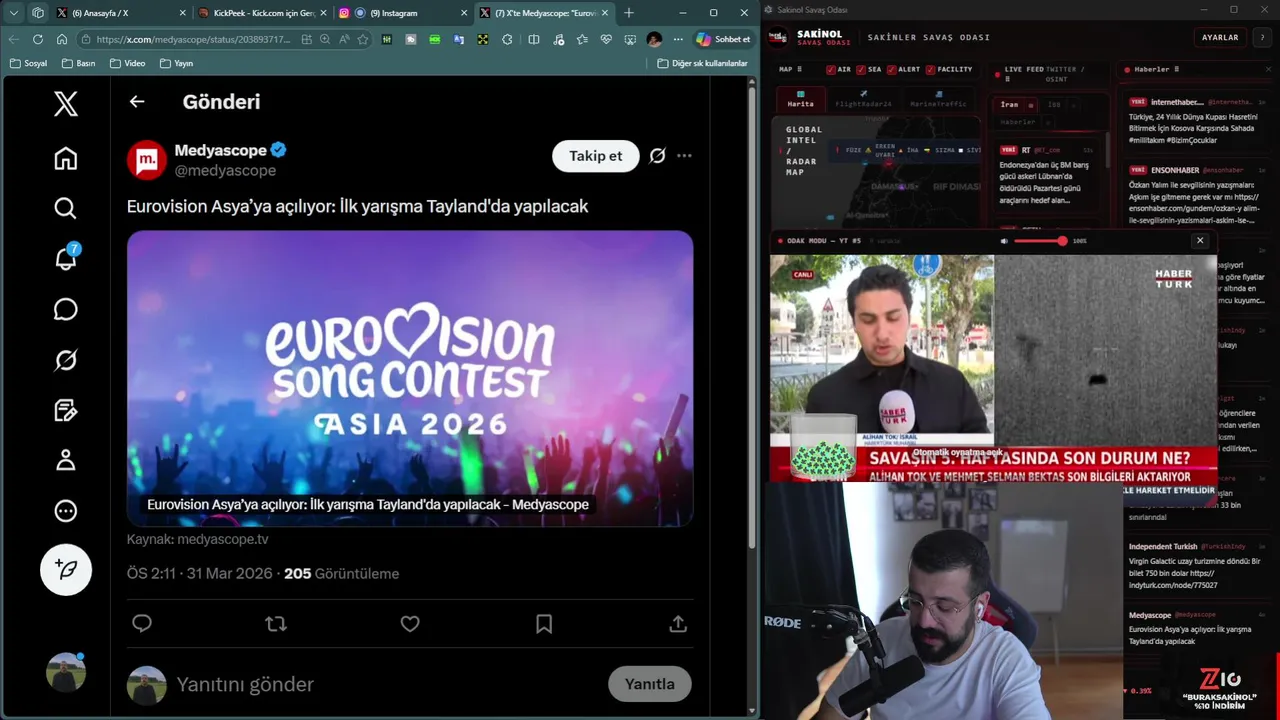The width and height of the screenshot is (1280, 720).
Task: Select MarineTraffic tab in map panel
Action: [x=938, y=100]
